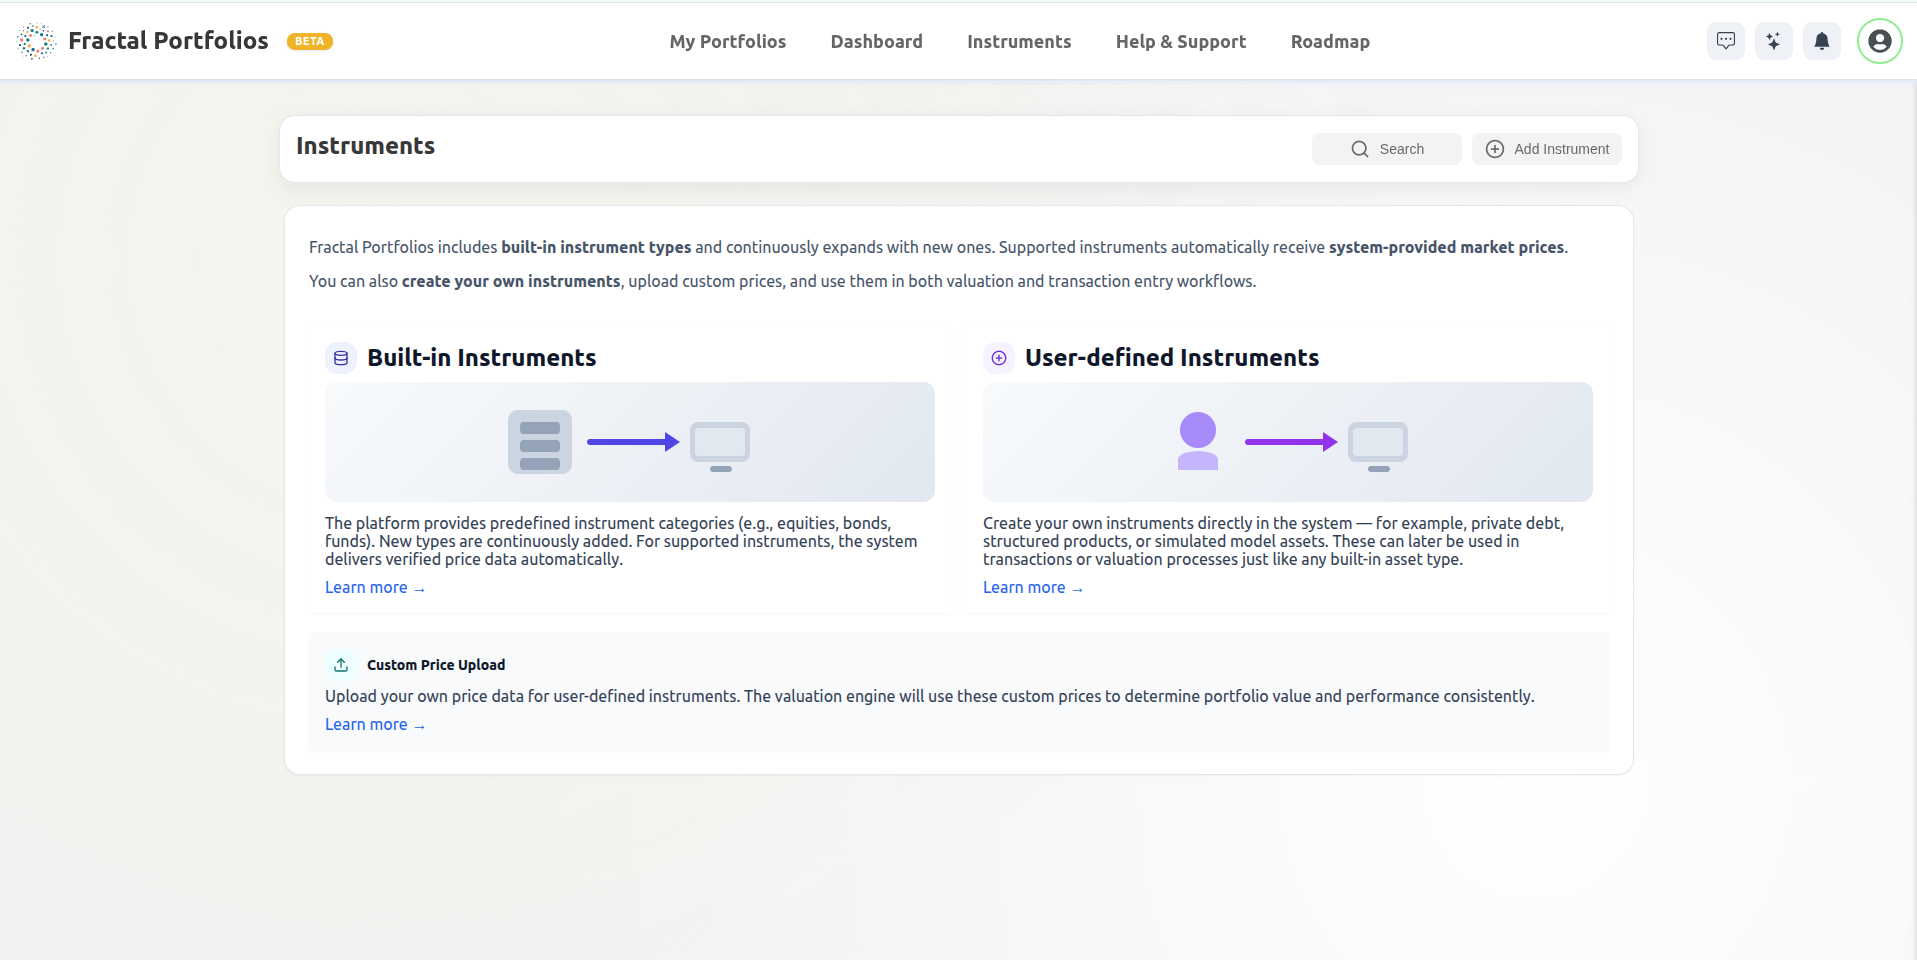Click the Fractal Portfolios logo icon
The height and width of the screenshot is (960, 1917).
point(36,41)
